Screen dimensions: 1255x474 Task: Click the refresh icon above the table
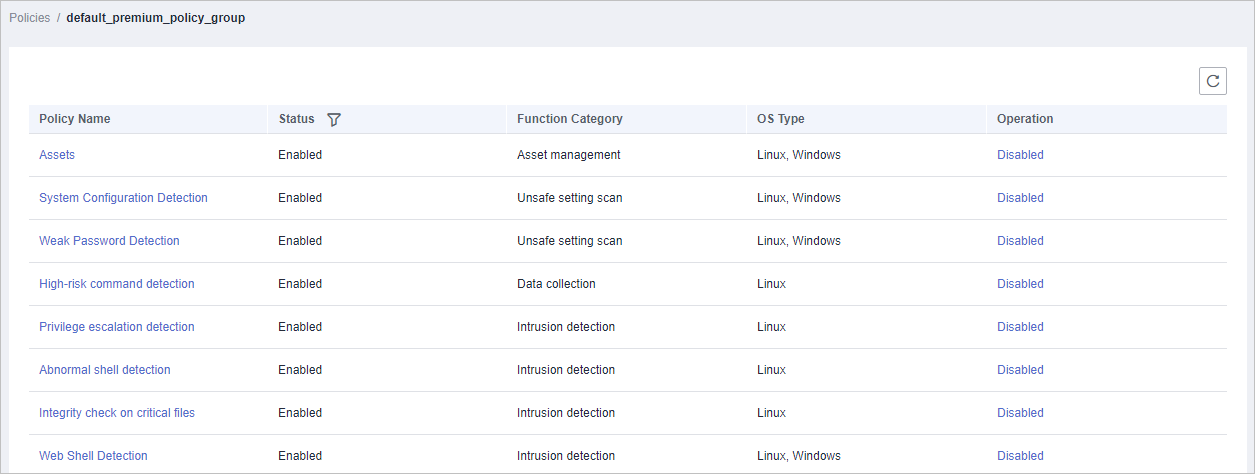(x=1212, y=81)
